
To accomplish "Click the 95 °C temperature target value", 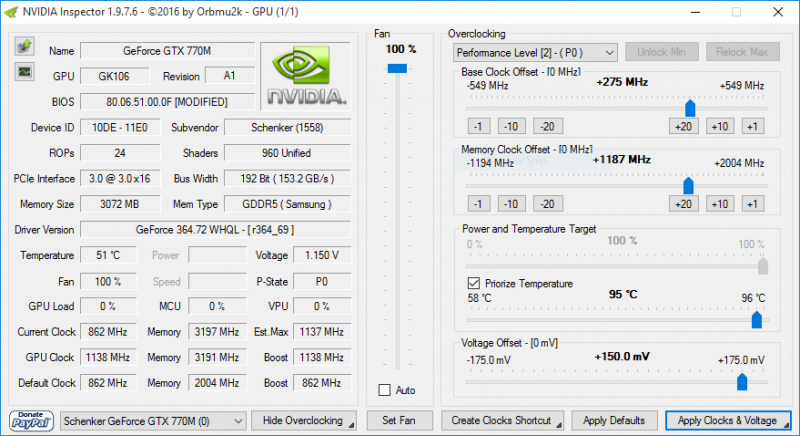I will [x=623, y=294].
